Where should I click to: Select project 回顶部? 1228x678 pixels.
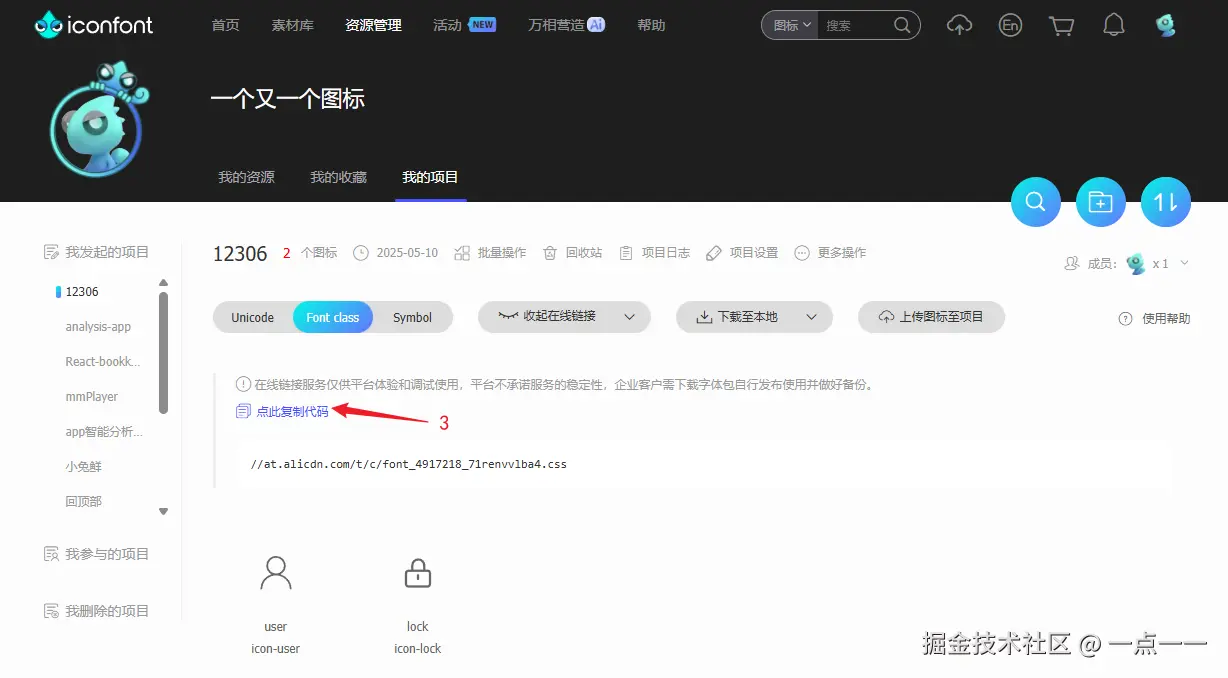click(84, 502)
